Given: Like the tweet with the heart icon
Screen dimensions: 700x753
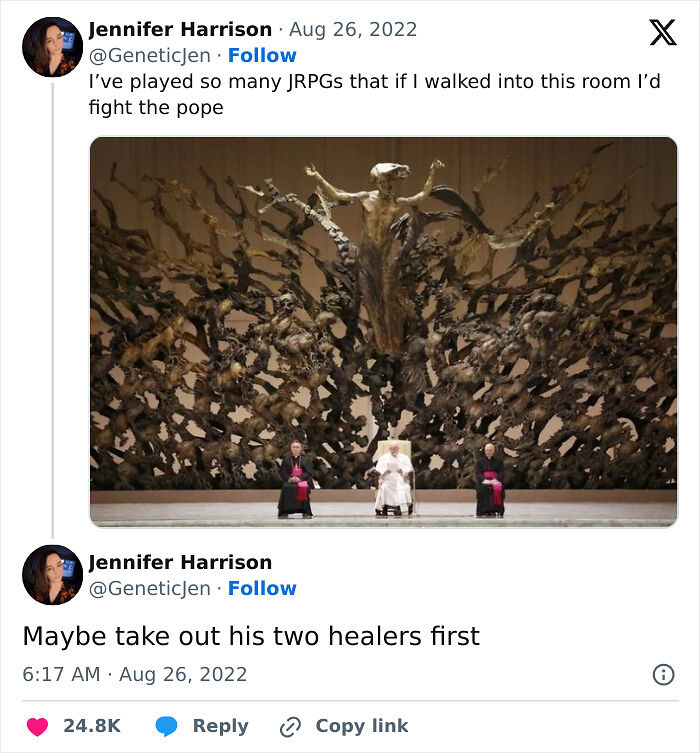Looking at the screenshot, I should click(37, 726).
